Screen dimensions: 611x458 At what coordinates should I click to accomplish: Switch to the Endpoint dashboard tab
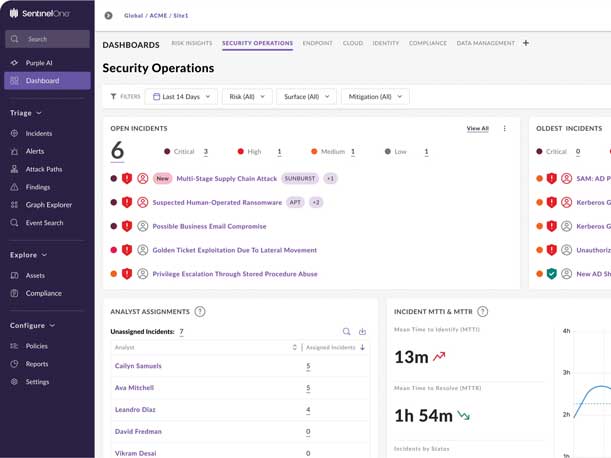click(317, 44)
